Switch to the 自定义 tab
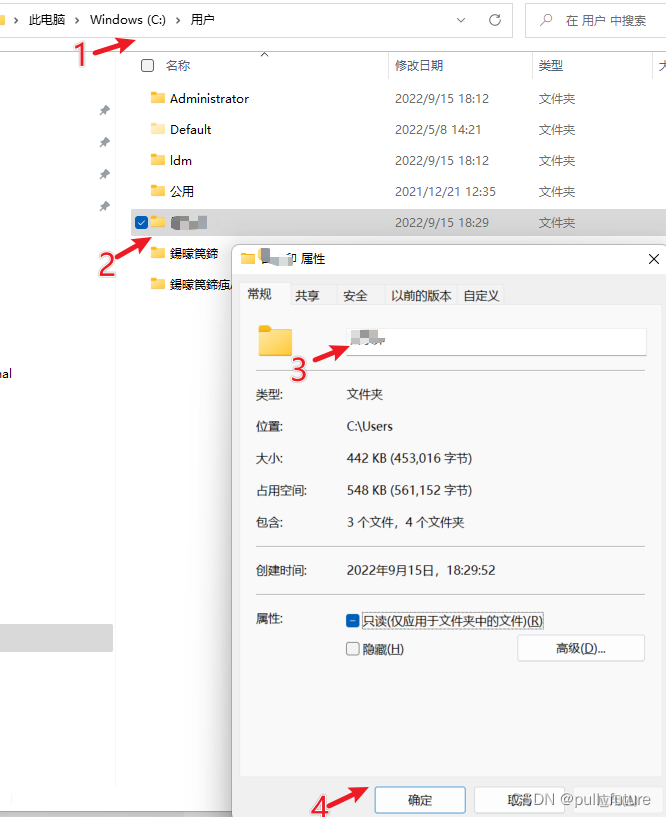The width and height of the screenshot is (666, 817). 481,296
